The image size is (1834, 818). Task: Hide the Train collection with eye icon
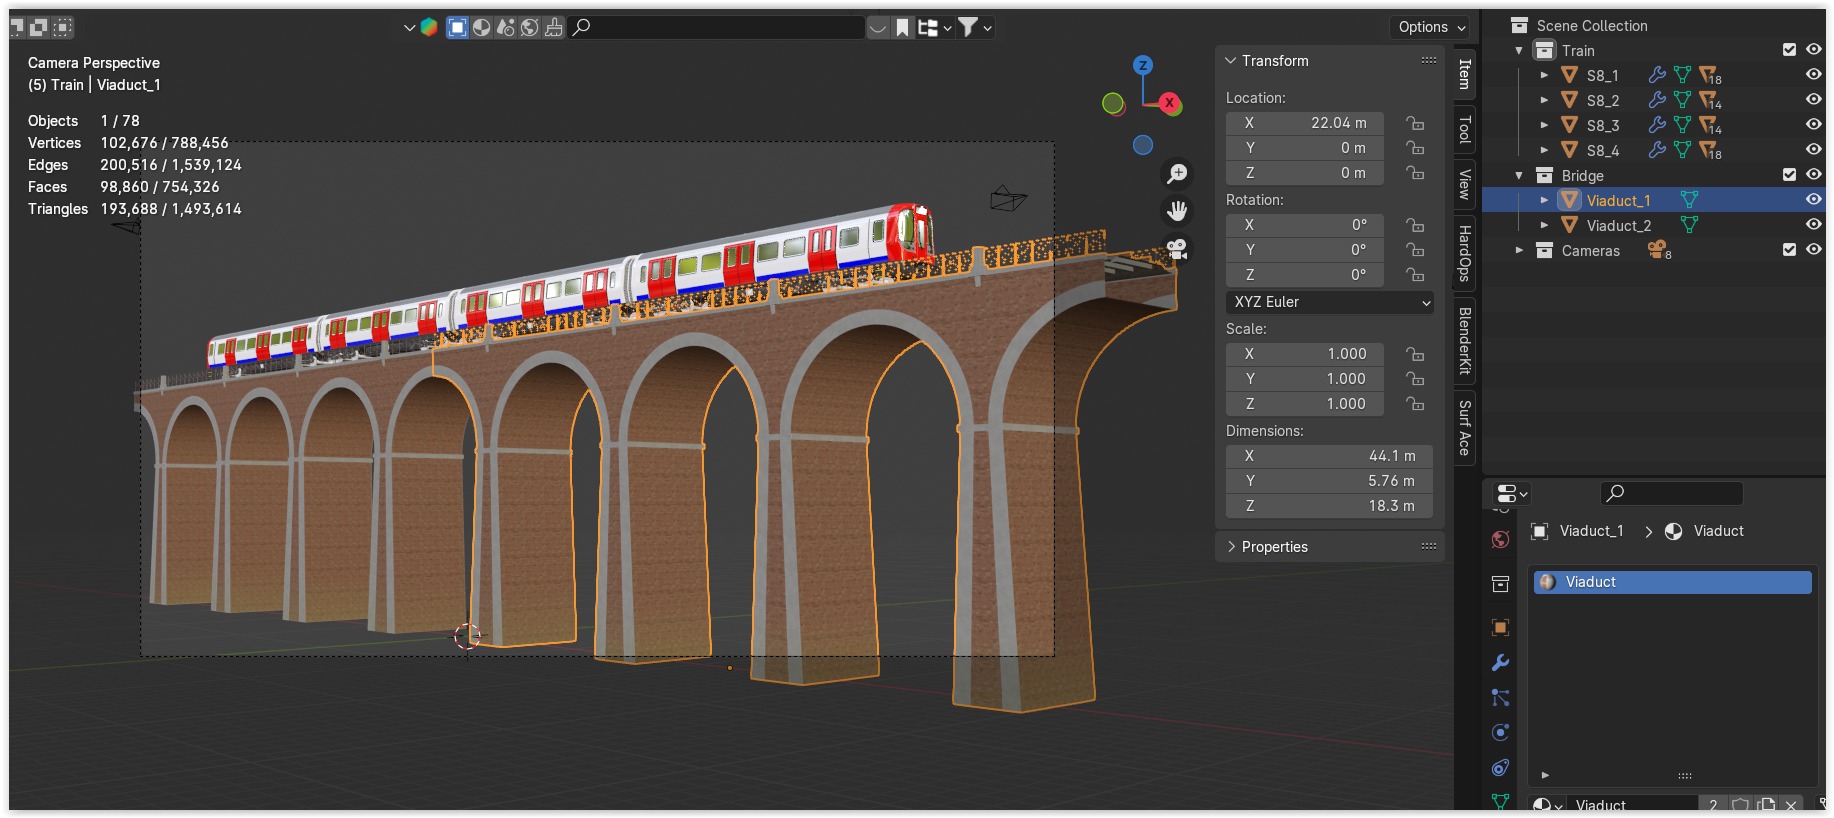pos(1813,50)
